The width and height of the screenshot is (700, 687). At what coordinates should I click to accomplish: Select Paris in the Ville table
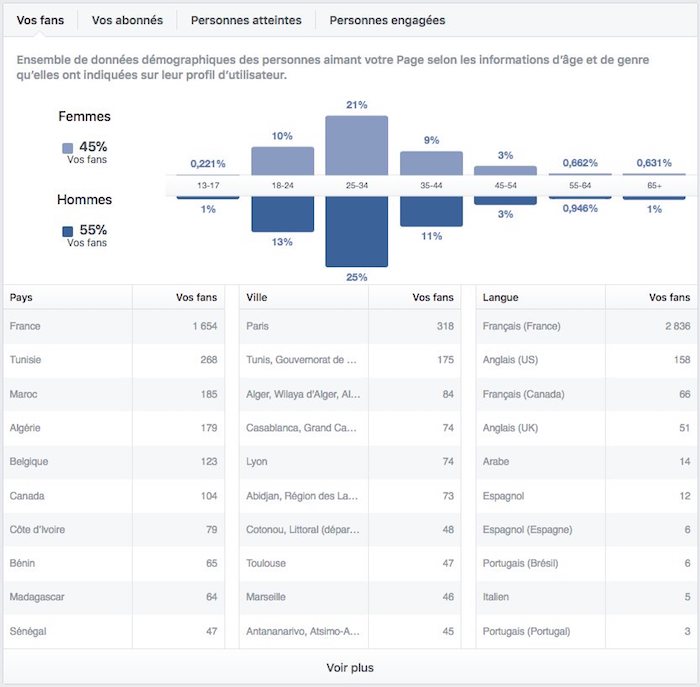(349, 326)
